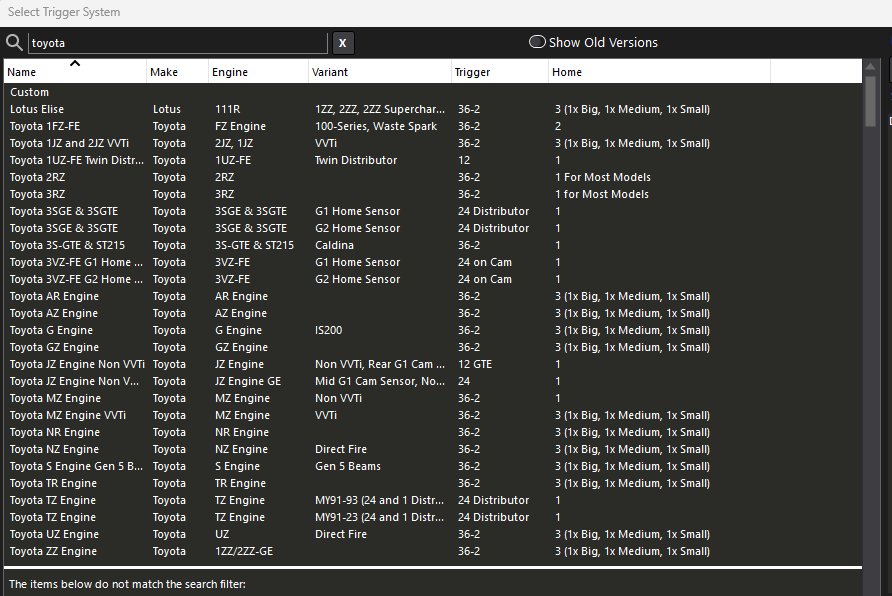Toggle Show Old Versions switch
This screenshot has height=596, width=892.
click(x=537, y=42)
